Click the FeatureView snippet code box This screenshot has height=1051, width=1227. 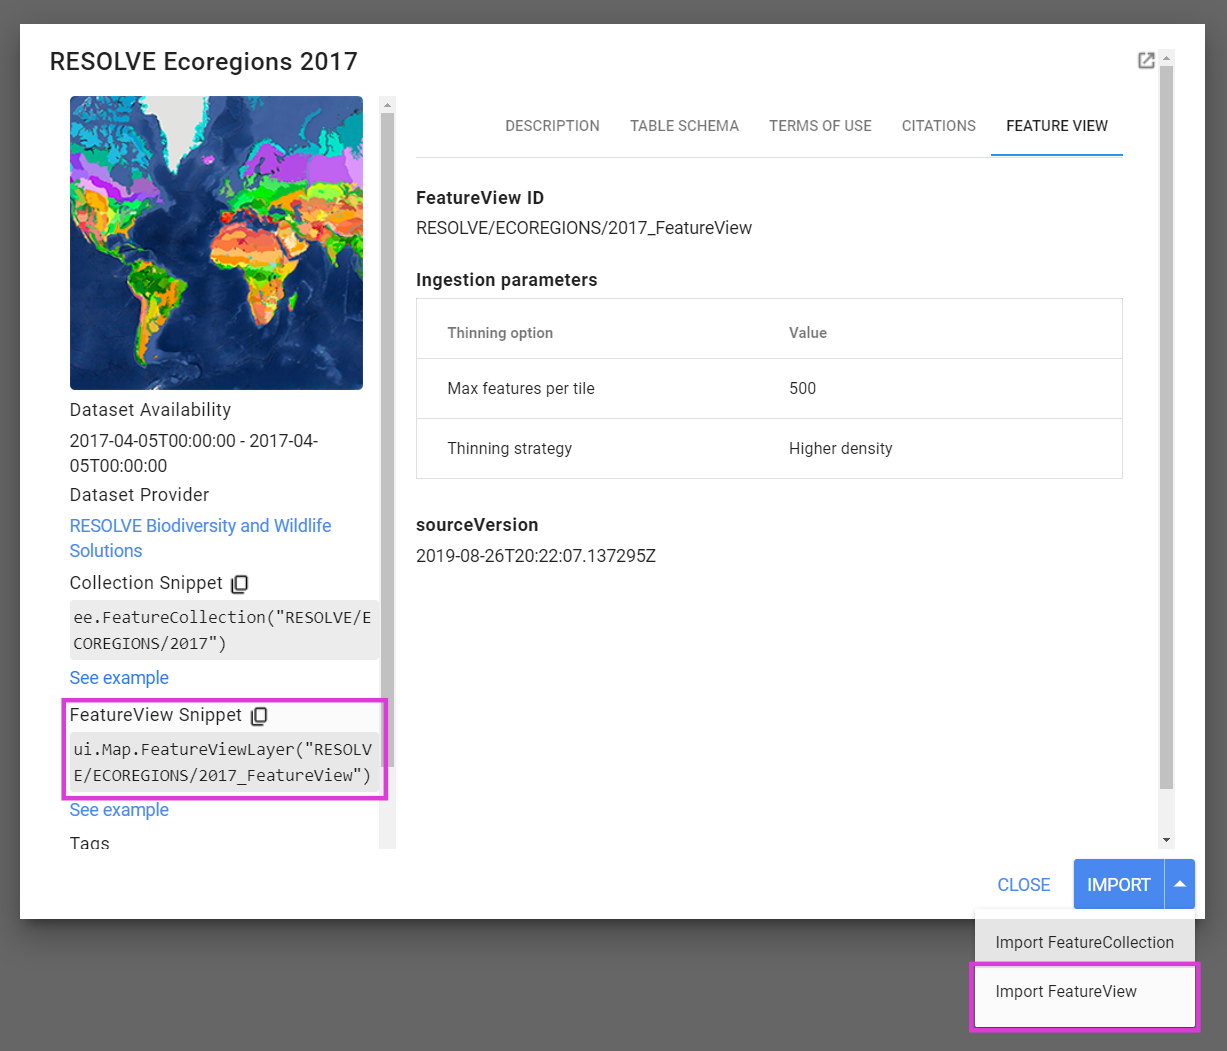point(222,762)
